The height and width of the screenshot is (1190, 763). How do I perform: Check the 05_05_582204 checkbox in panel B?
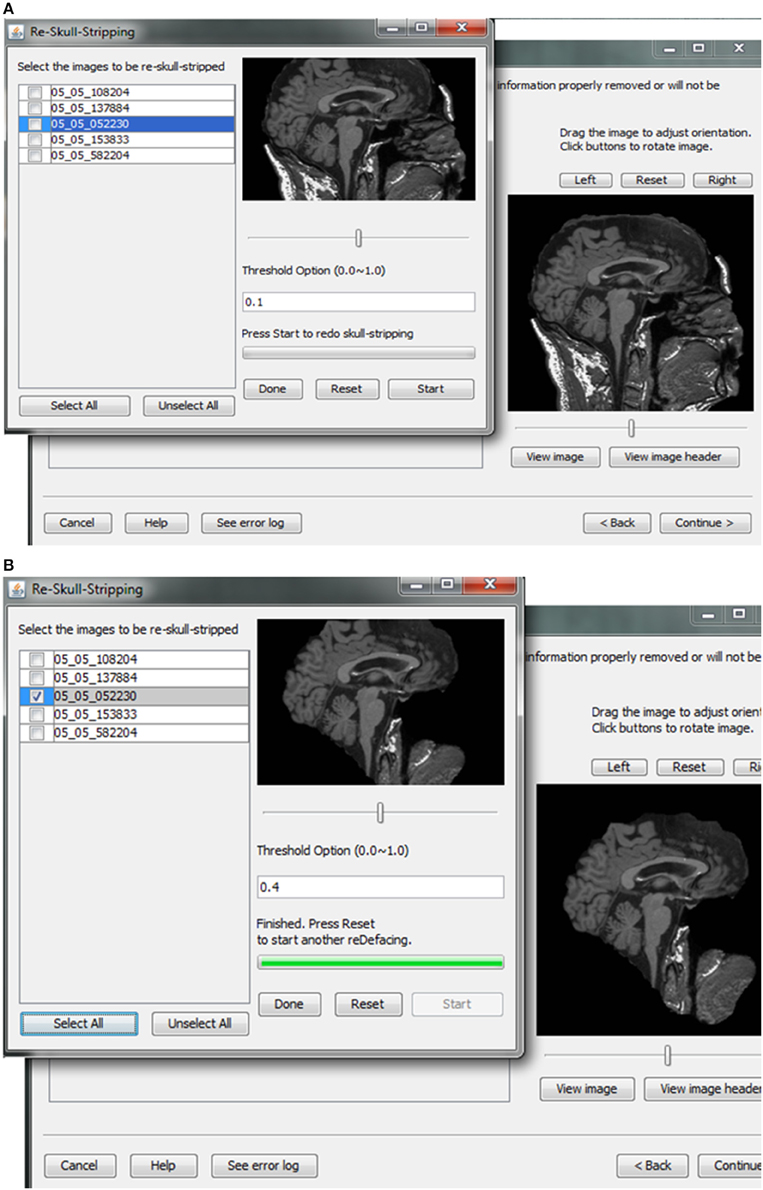click(x=36, y=732)
